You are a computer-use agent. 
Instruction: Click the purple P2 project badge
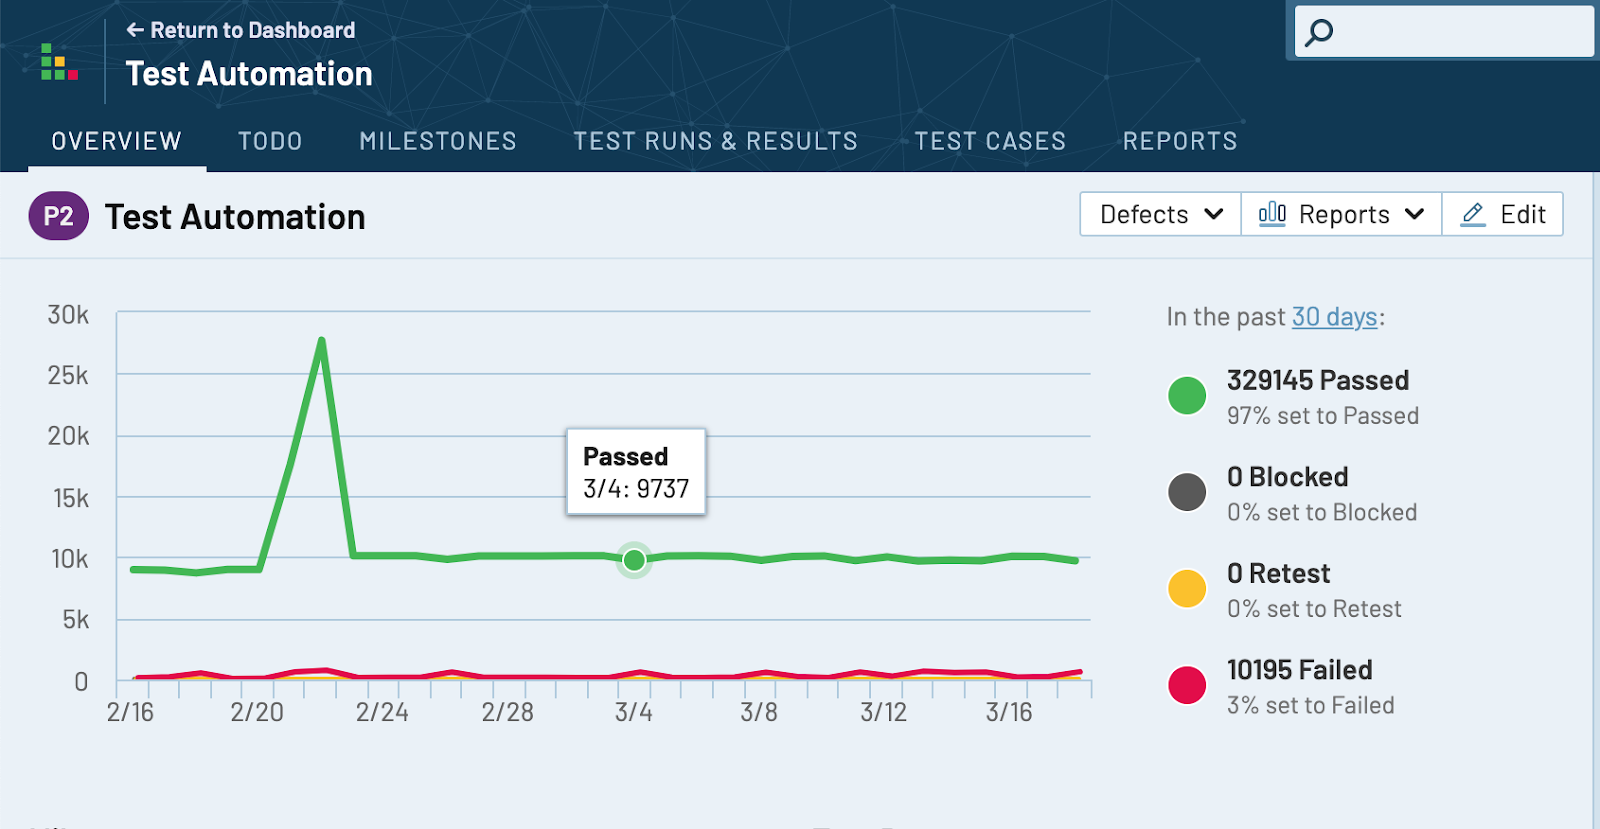click(58, 216)
